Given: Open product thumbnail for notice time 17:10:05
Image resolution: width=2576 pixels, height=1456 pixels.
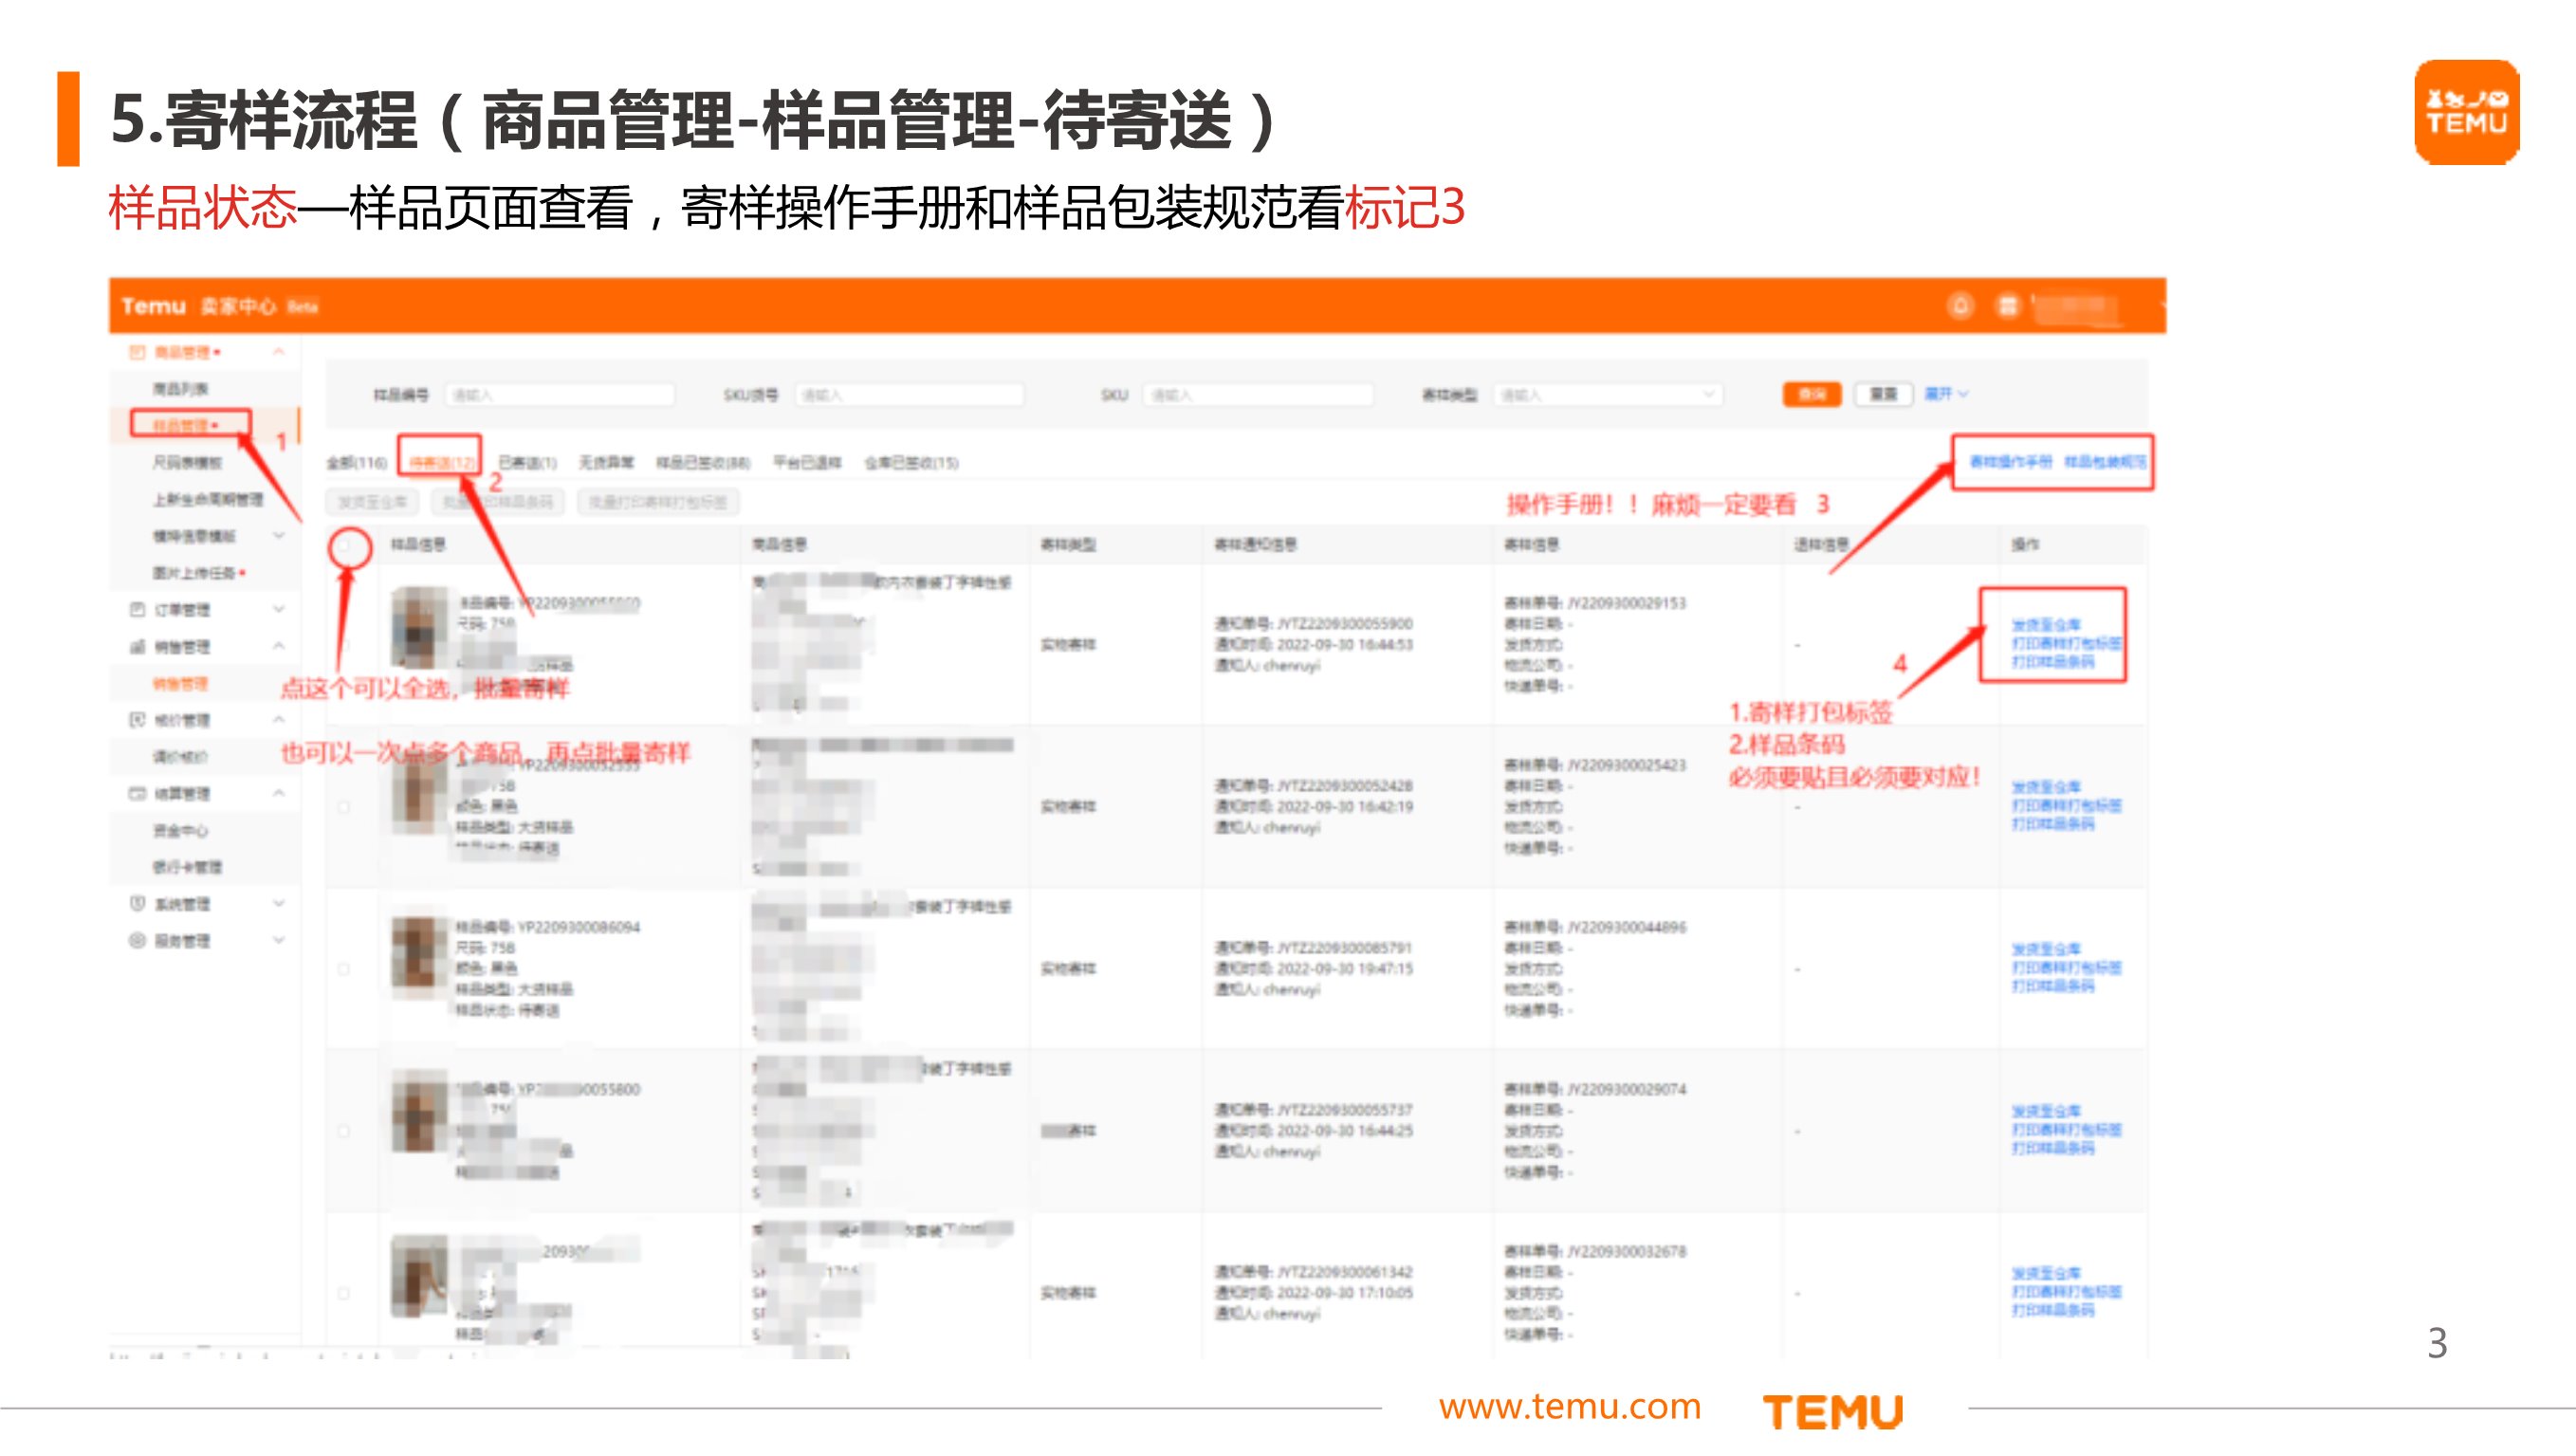Looking at the screenshot, I should 420,1276.
